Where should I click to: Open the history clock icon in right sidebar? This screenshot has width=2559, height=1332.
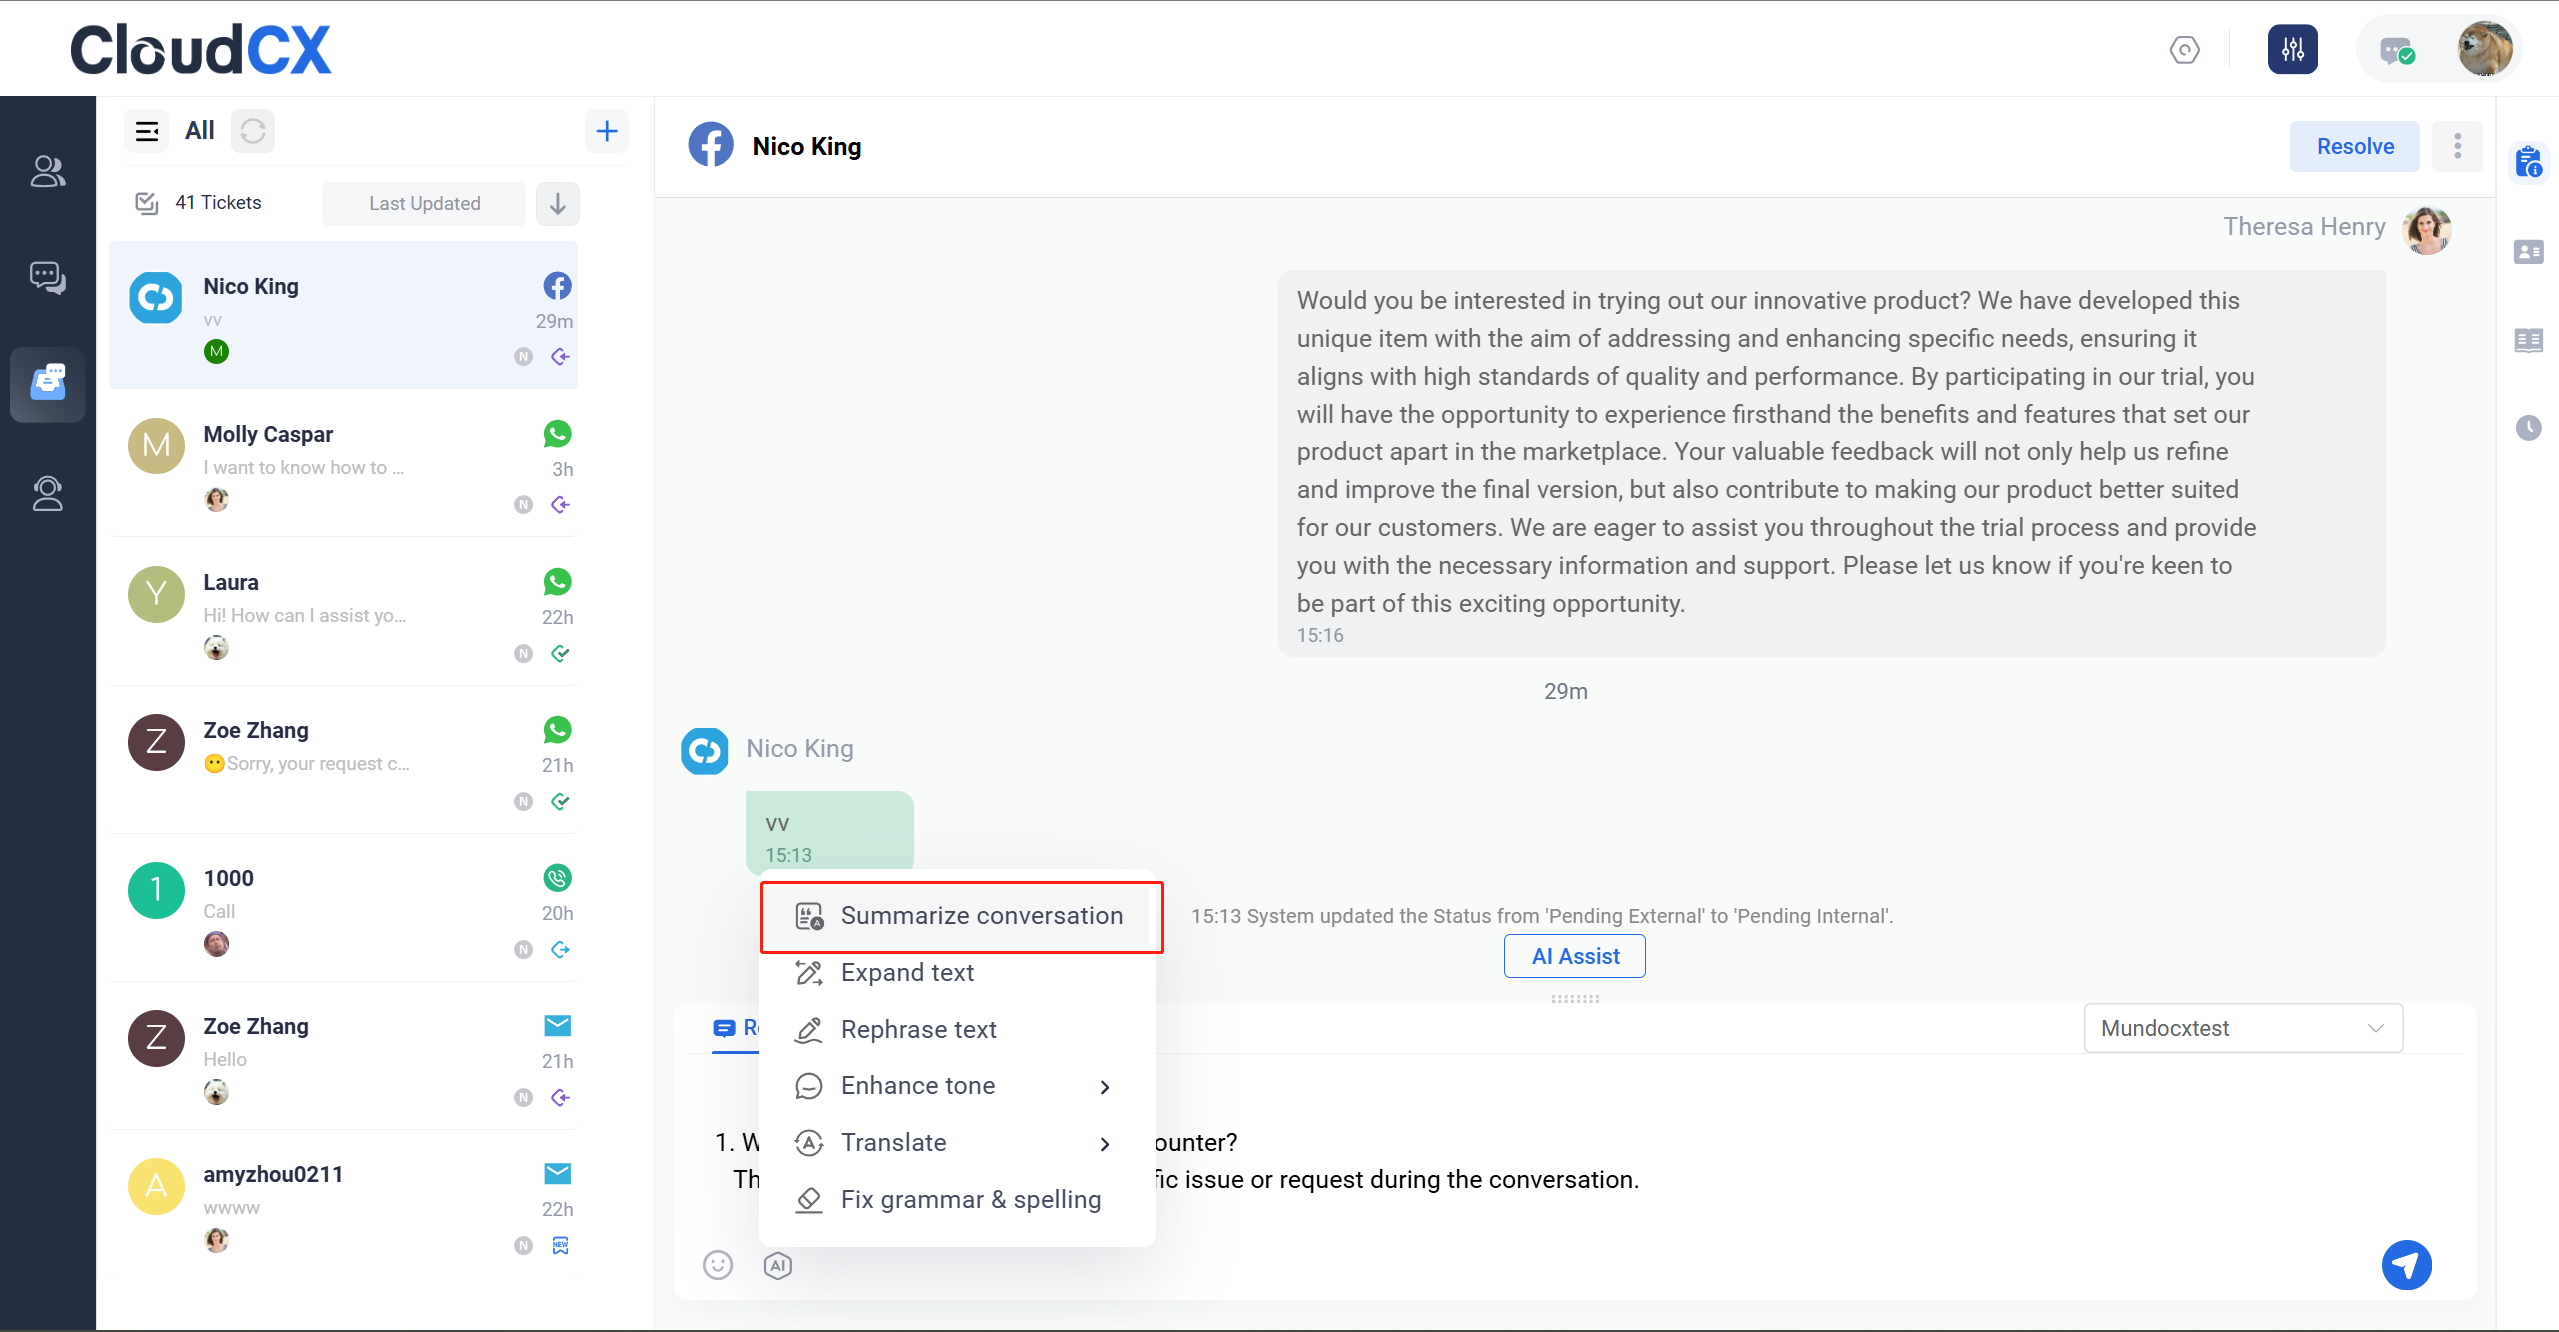click(2528, 428)
